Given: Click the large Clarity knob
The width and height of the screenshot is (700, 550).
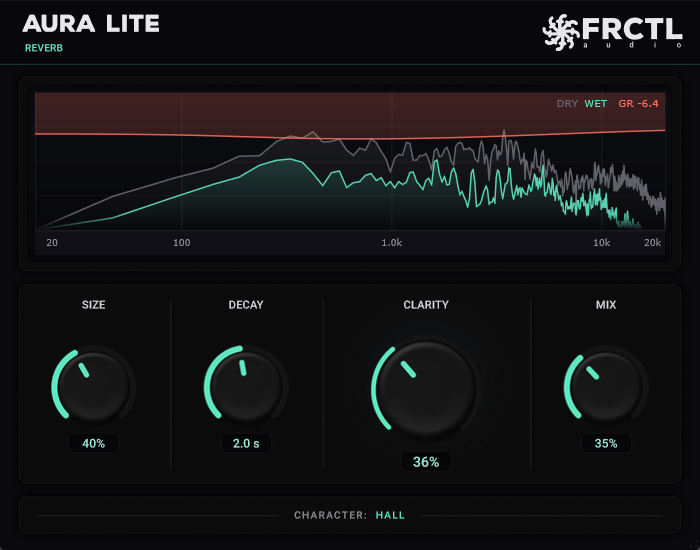Looking at the screenshot, I should click(426, 388).
